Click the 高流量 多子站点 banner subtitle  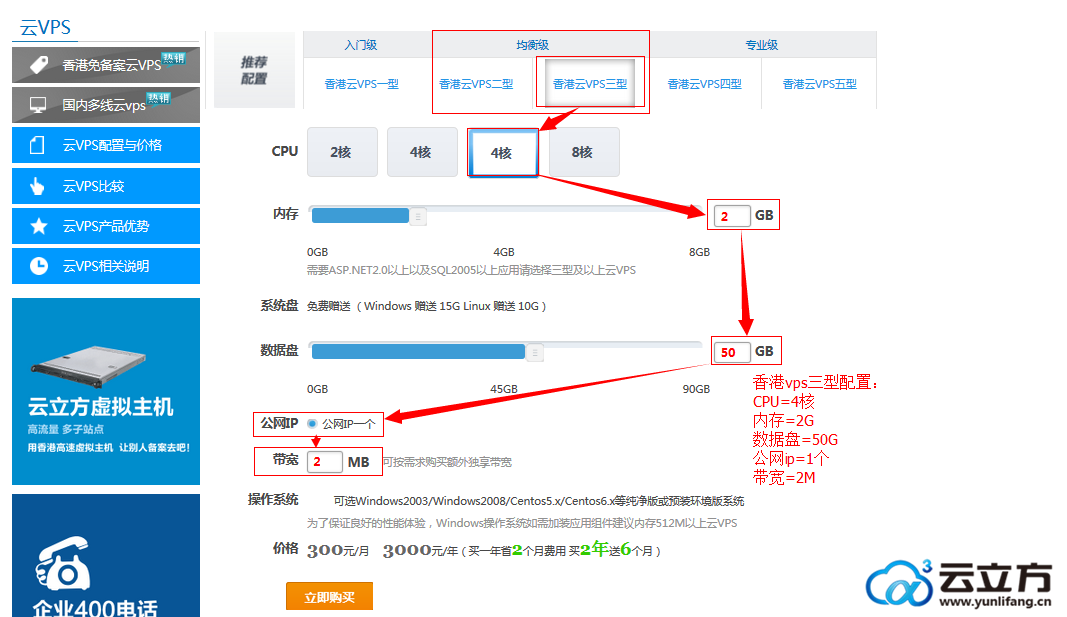tap(66, 429)
